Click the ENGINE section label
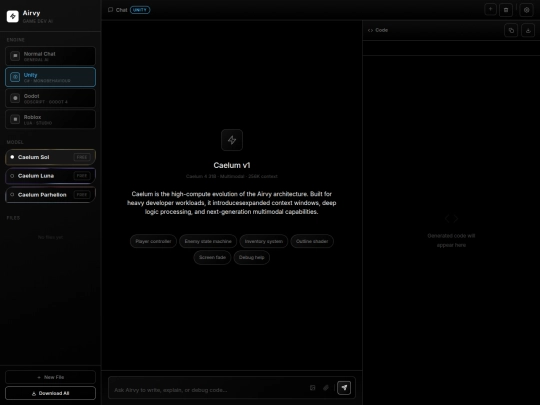Viewport: 540px width, 405px height. [15, 40]
